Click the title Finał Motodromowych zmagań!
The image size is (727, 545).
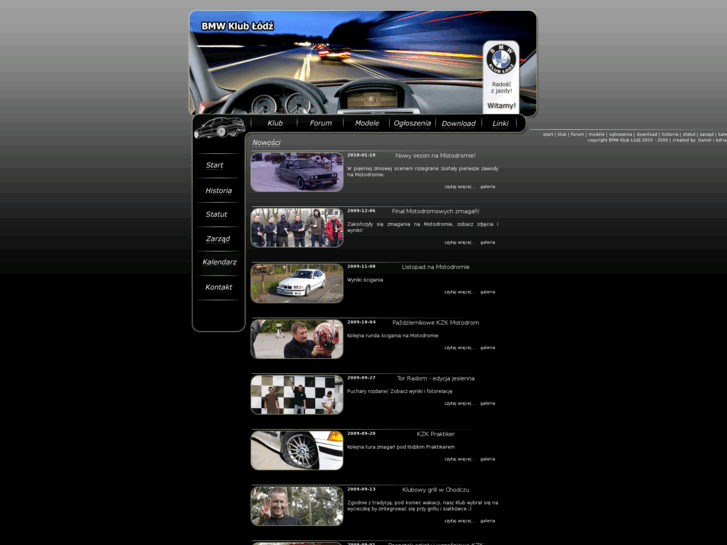435,212
